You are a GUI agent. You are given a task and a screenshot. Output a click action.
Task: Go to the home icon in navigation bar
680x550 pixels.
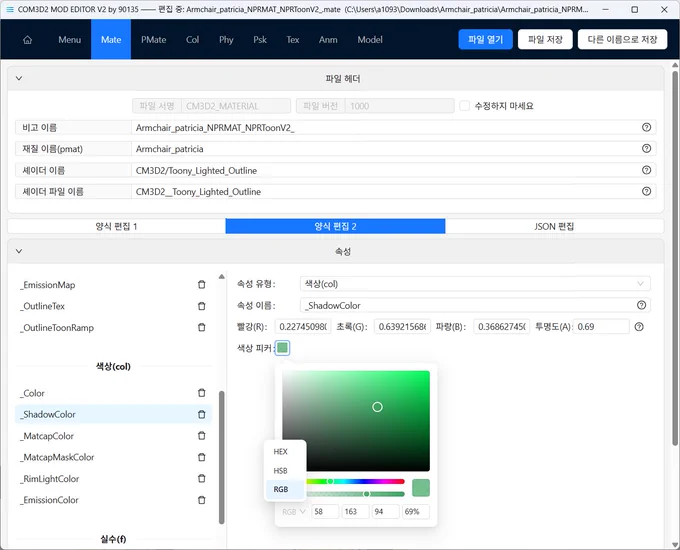coord(27,40)
